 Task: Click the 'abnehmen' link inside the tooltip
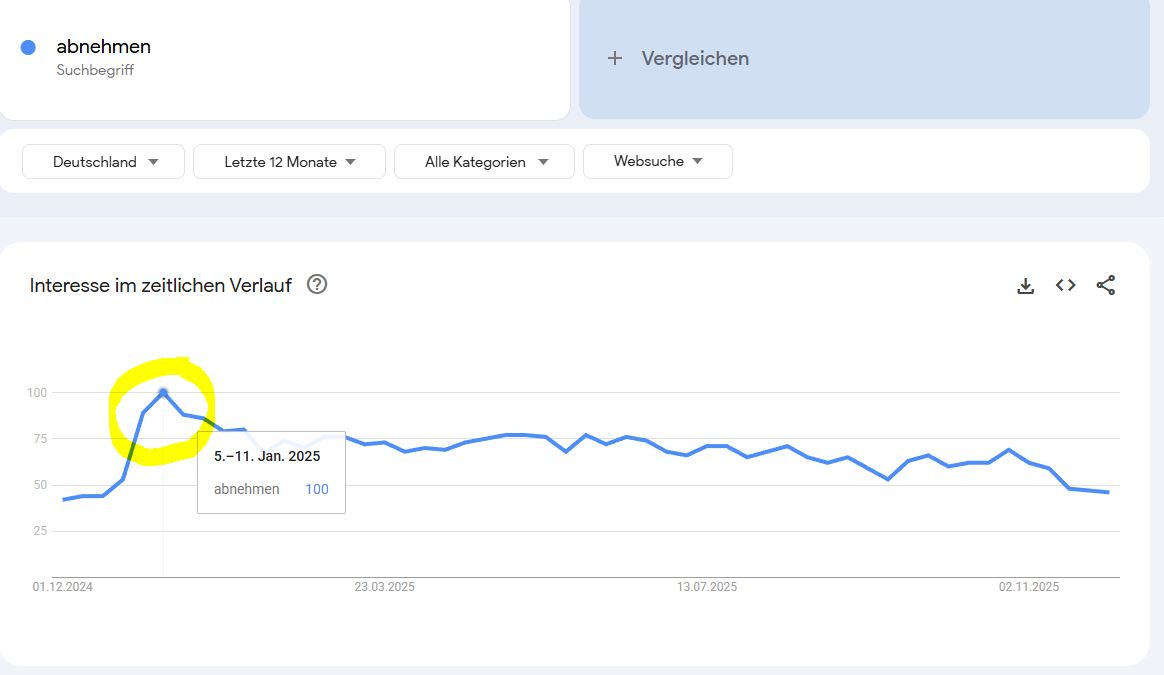(245, 489)
